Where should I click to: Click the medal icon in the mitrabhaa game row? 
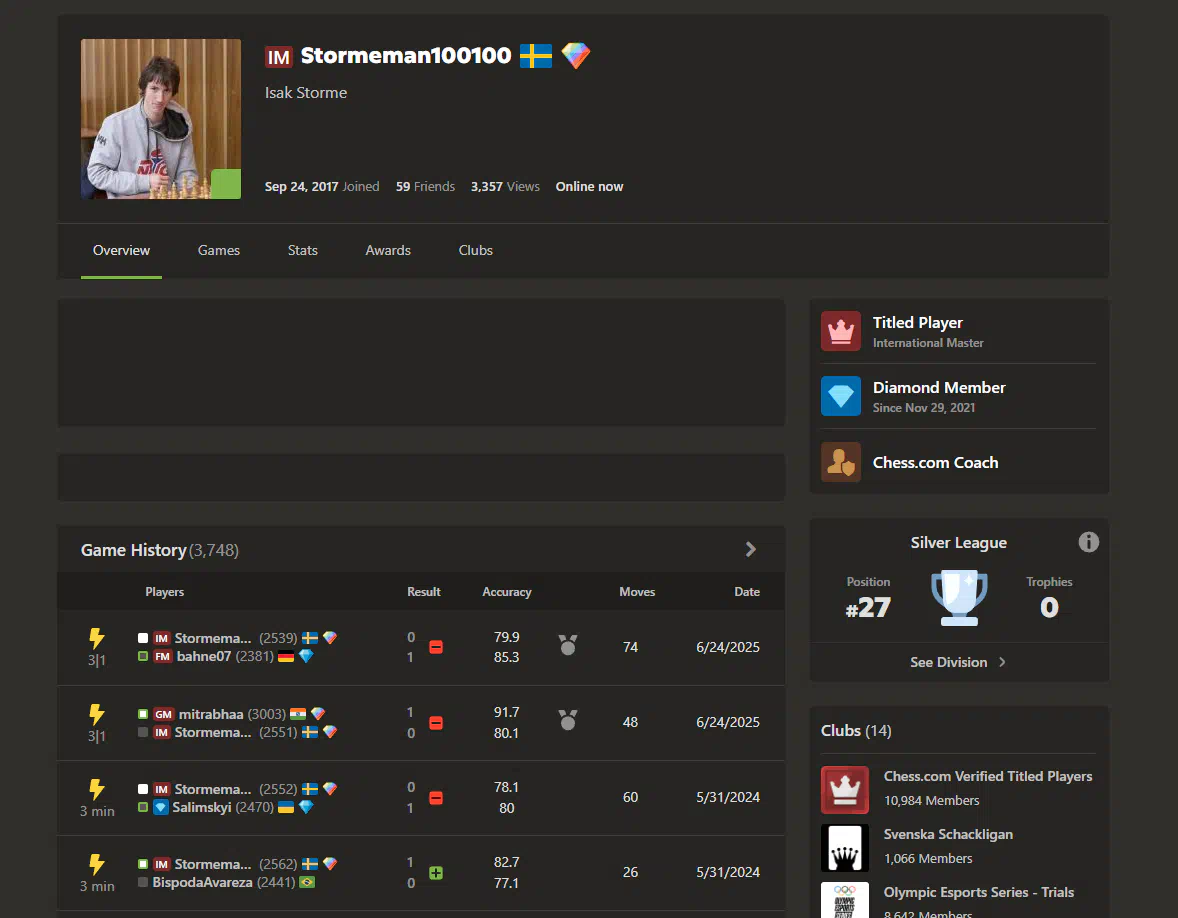pyautogui.click(x=568, y=720)
